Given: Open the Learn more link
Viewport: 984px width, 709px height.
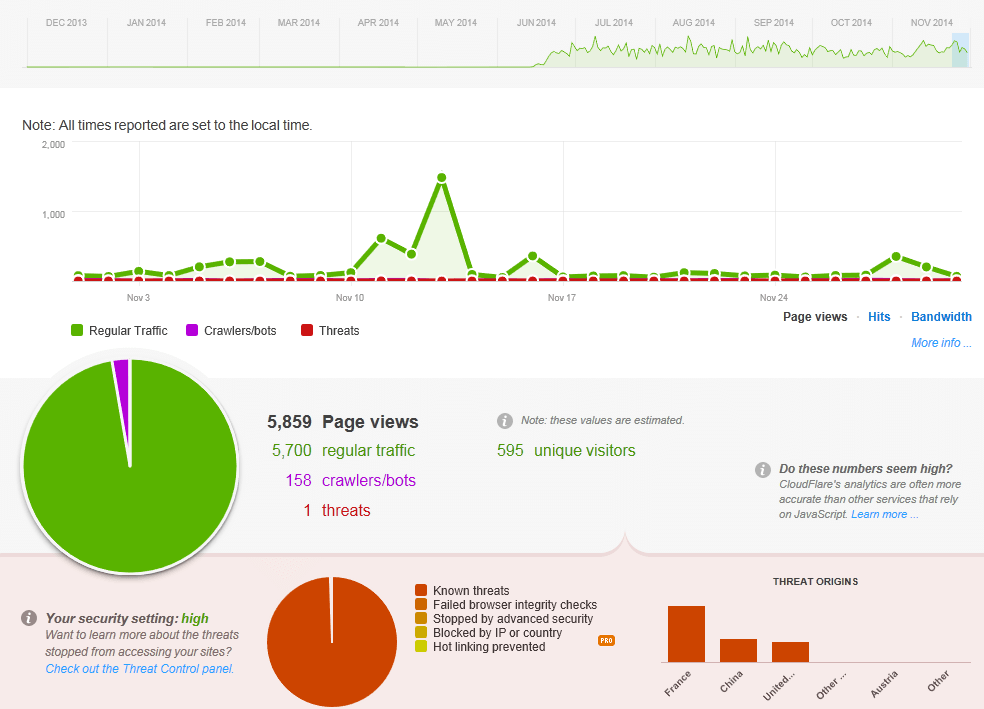Looking at the screenshot, I should pos(884,514).
